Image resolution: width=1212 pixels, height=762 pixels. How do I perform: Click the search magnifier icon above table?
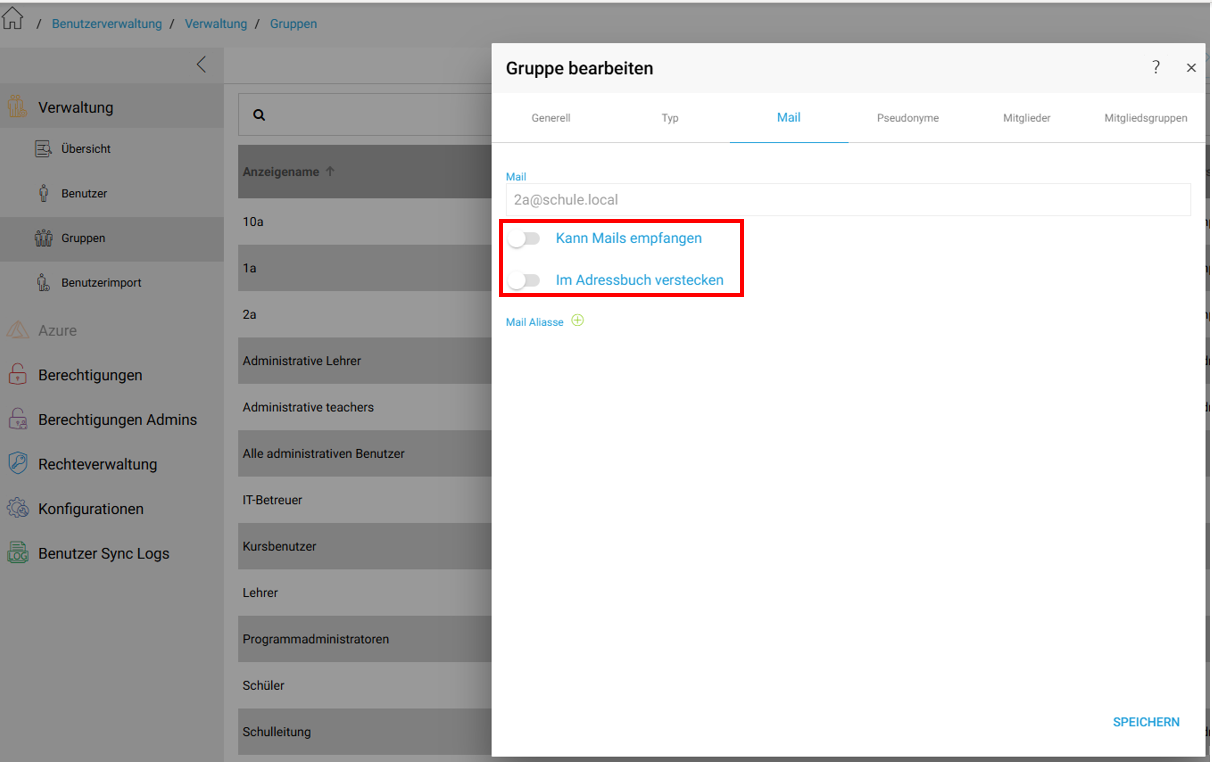[x=259, y=115]
